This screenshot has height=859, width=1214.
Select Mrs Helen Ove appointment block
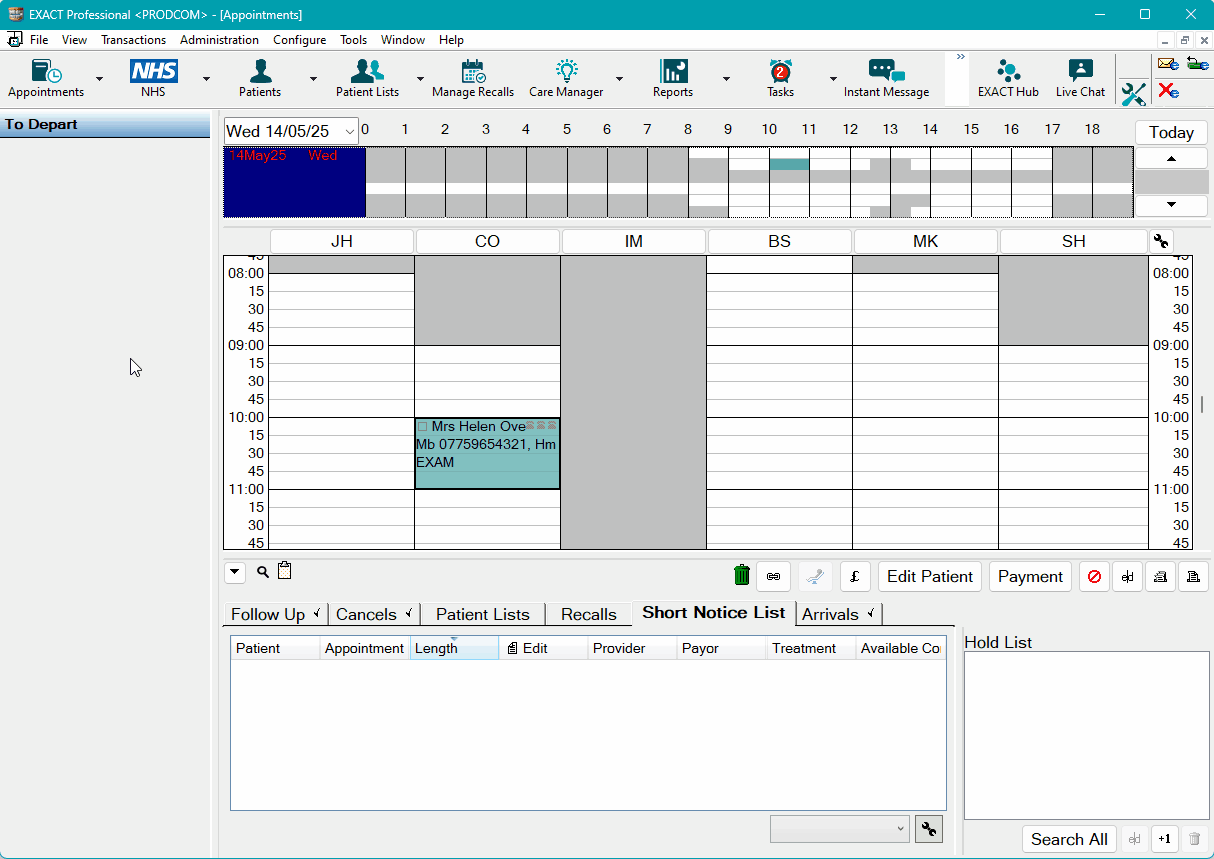(487, 453)
